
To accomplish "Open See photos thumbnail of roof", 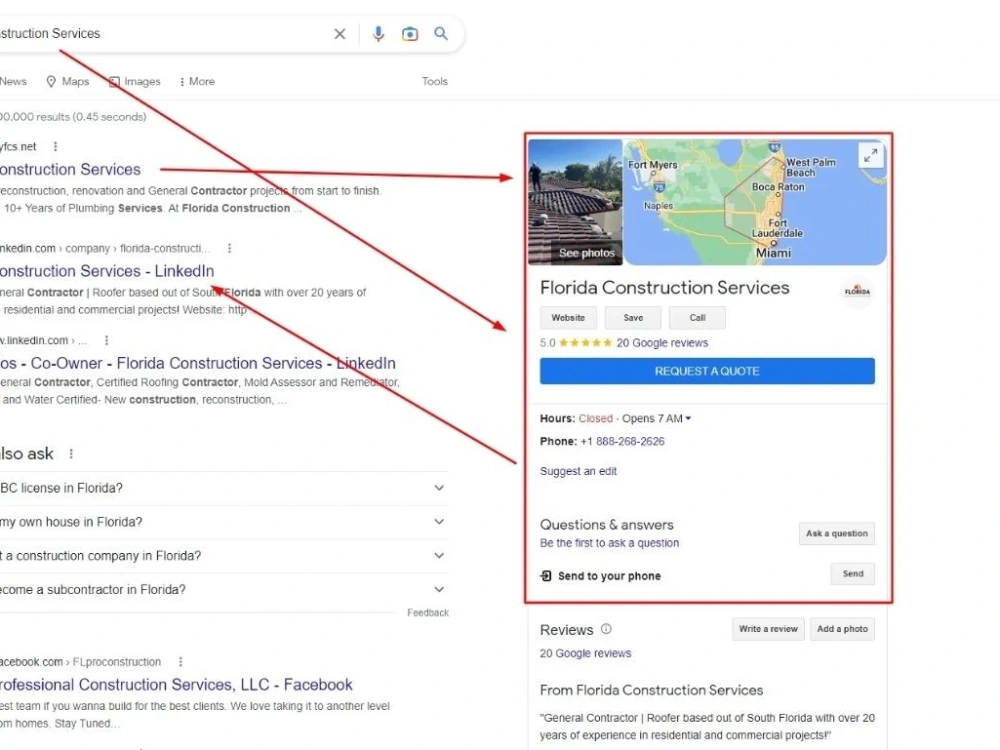I will pos(575,202).
